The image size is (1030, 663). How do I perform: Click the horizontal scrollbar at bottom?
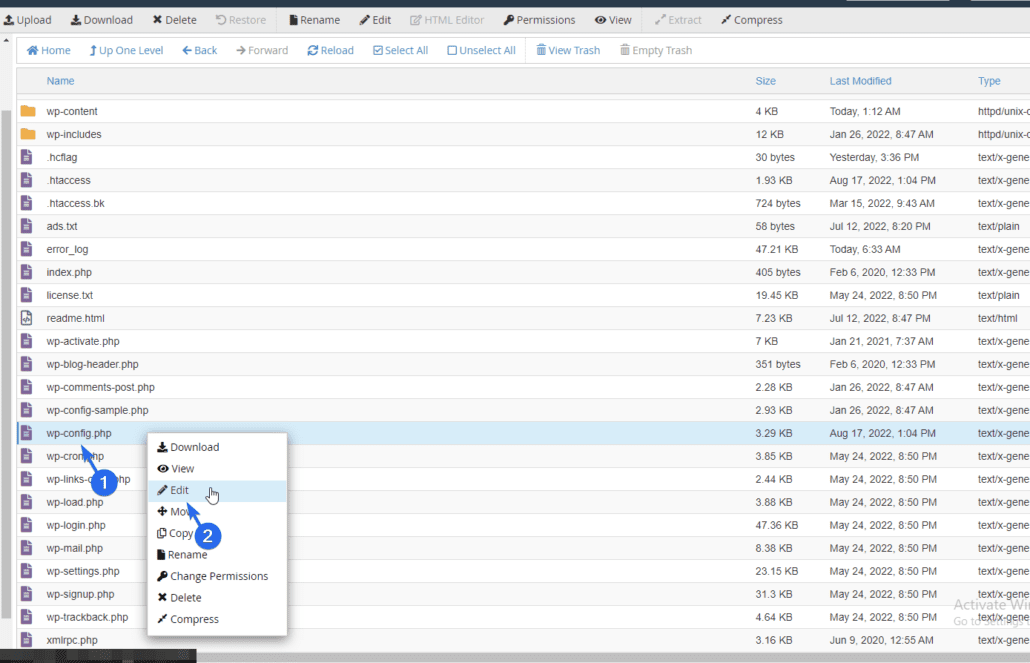coord(611,658)
